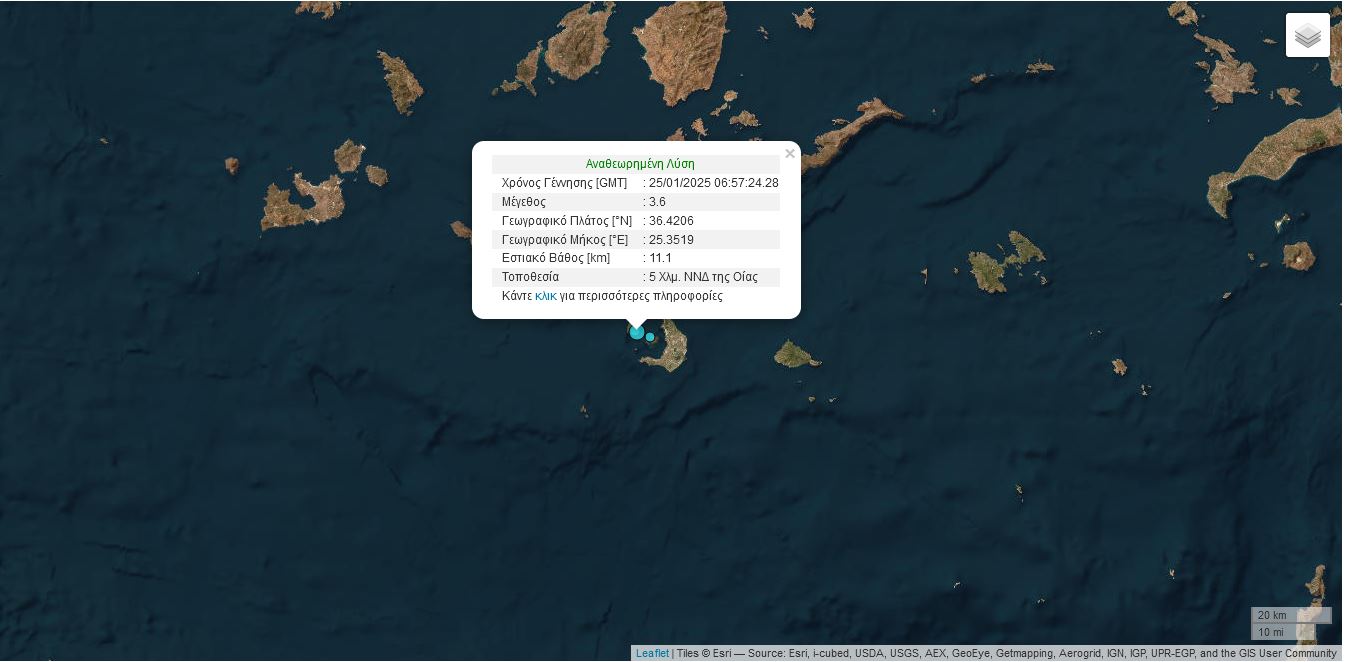Screen dimensions: 1352x662
Task: Close the earthquake info popup
Action: [790, 154]
